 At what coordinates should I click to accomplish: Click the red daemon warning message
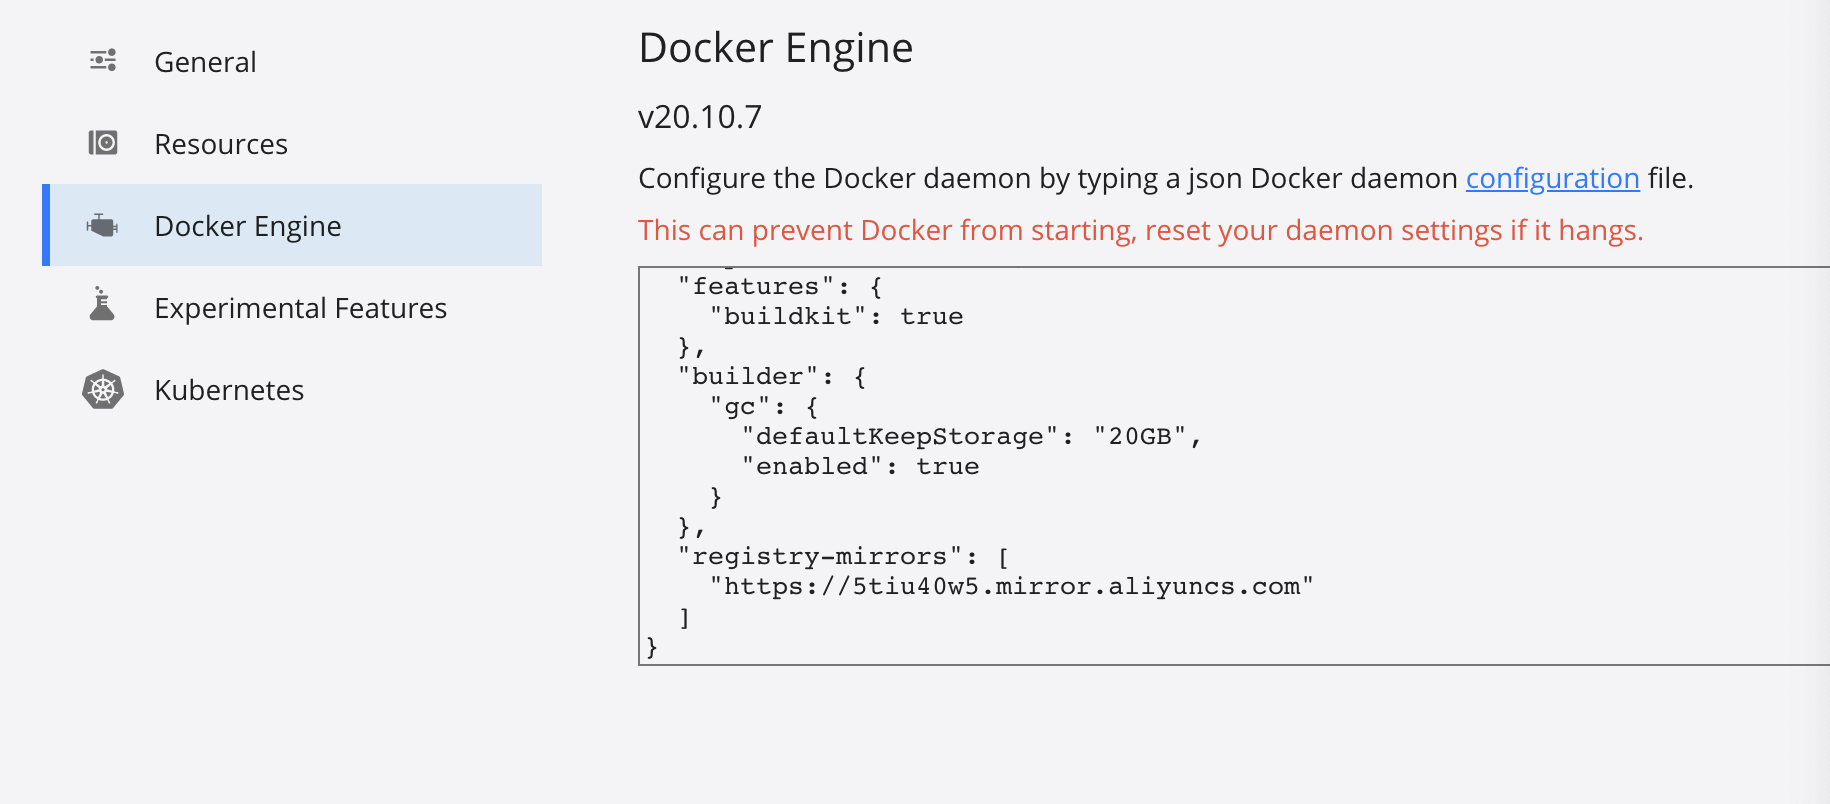point(1141,230)
